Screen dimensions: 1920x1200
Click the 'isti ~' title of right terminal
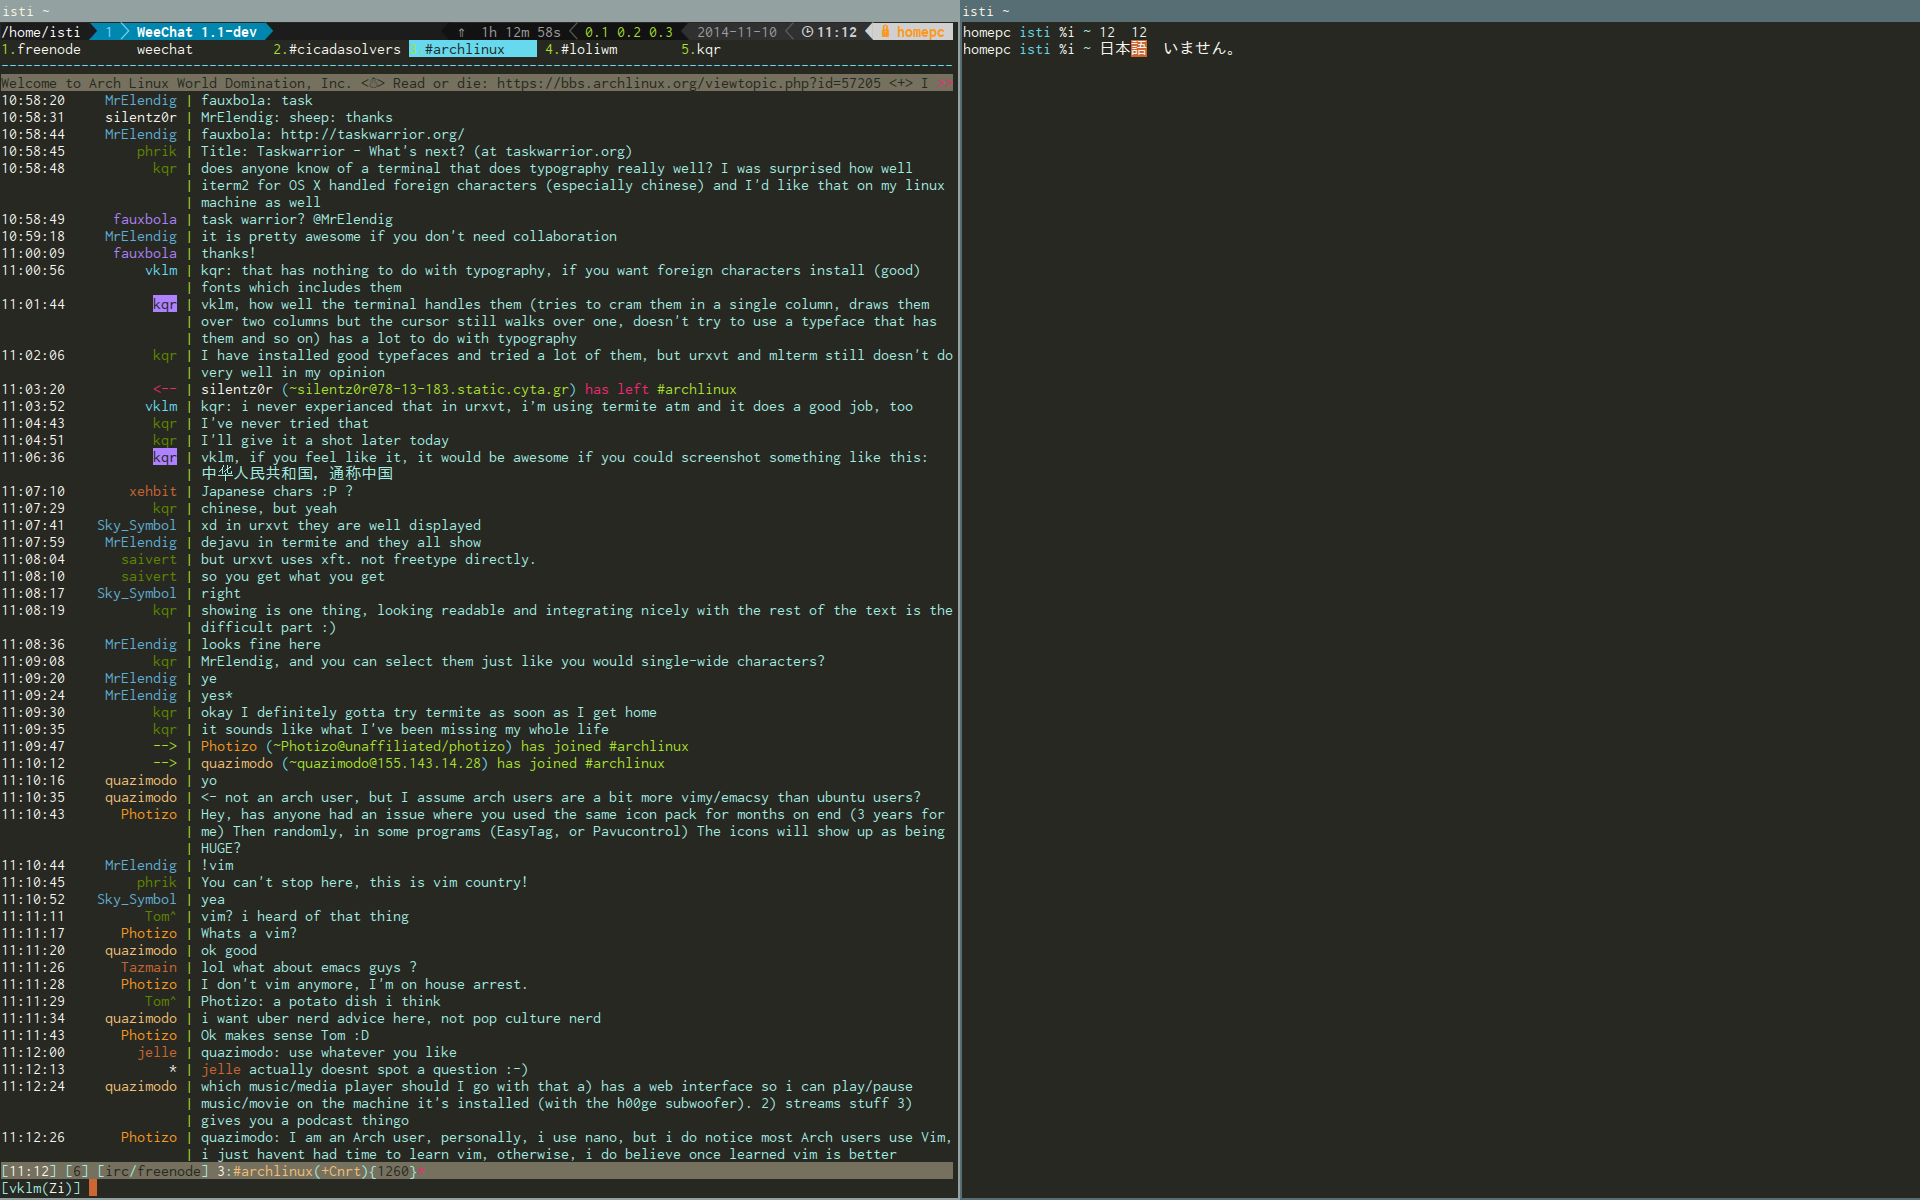(985, 11)
